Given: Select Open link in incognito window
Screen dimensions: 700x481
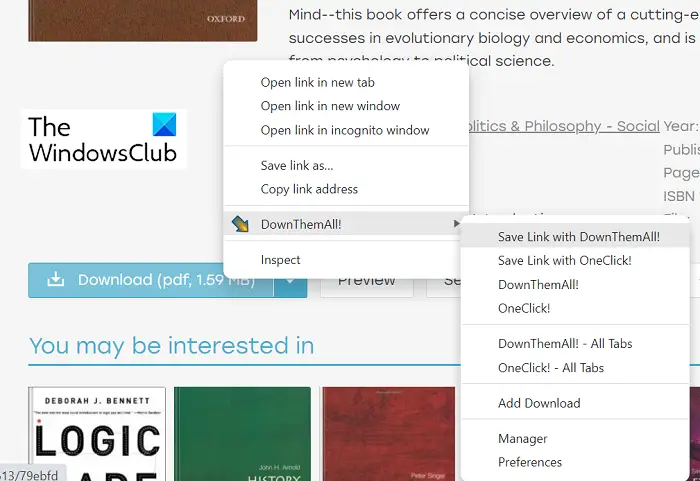Looking at the screenshot, I should pos(346,130).
